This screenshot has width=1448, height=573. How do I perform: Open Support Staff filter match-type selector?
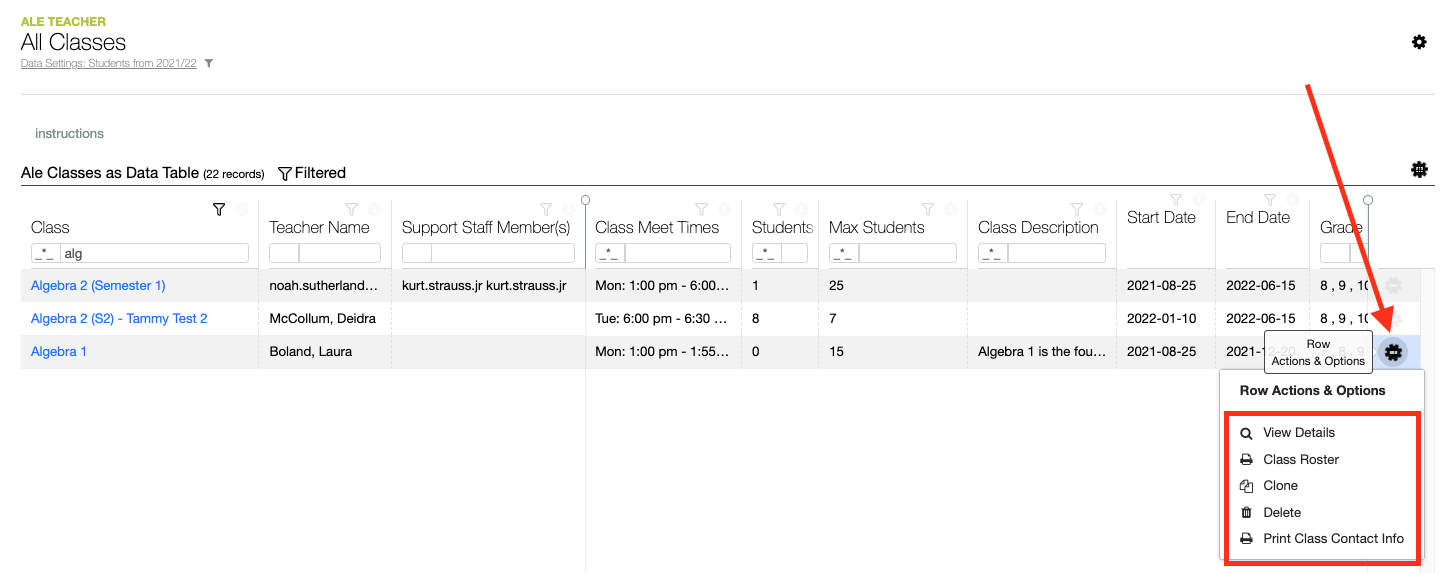coord(417,253)
